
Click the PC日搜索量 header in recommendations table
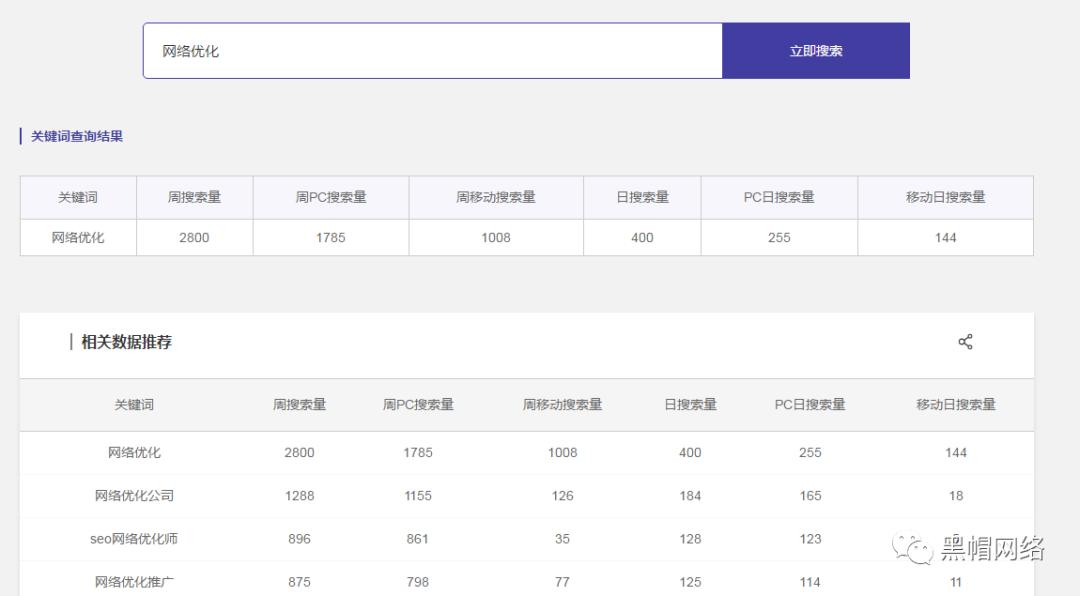click(807, 404)
